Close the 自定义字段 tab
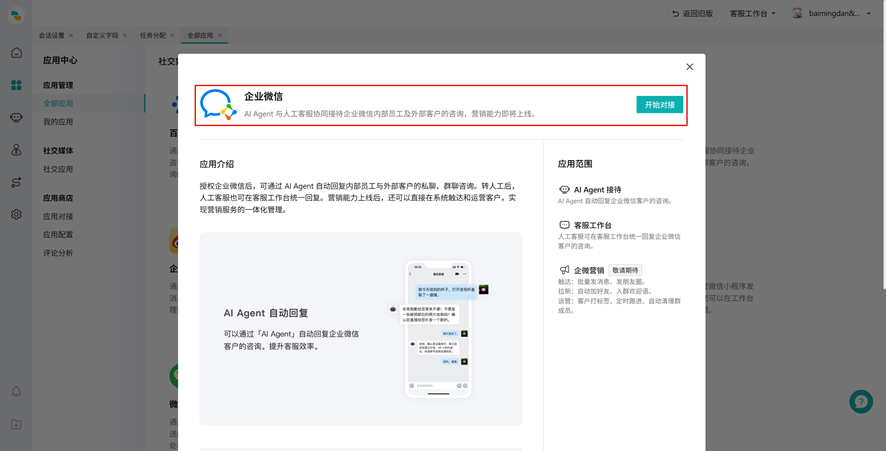The image size is (886, 451). [124, 35]
